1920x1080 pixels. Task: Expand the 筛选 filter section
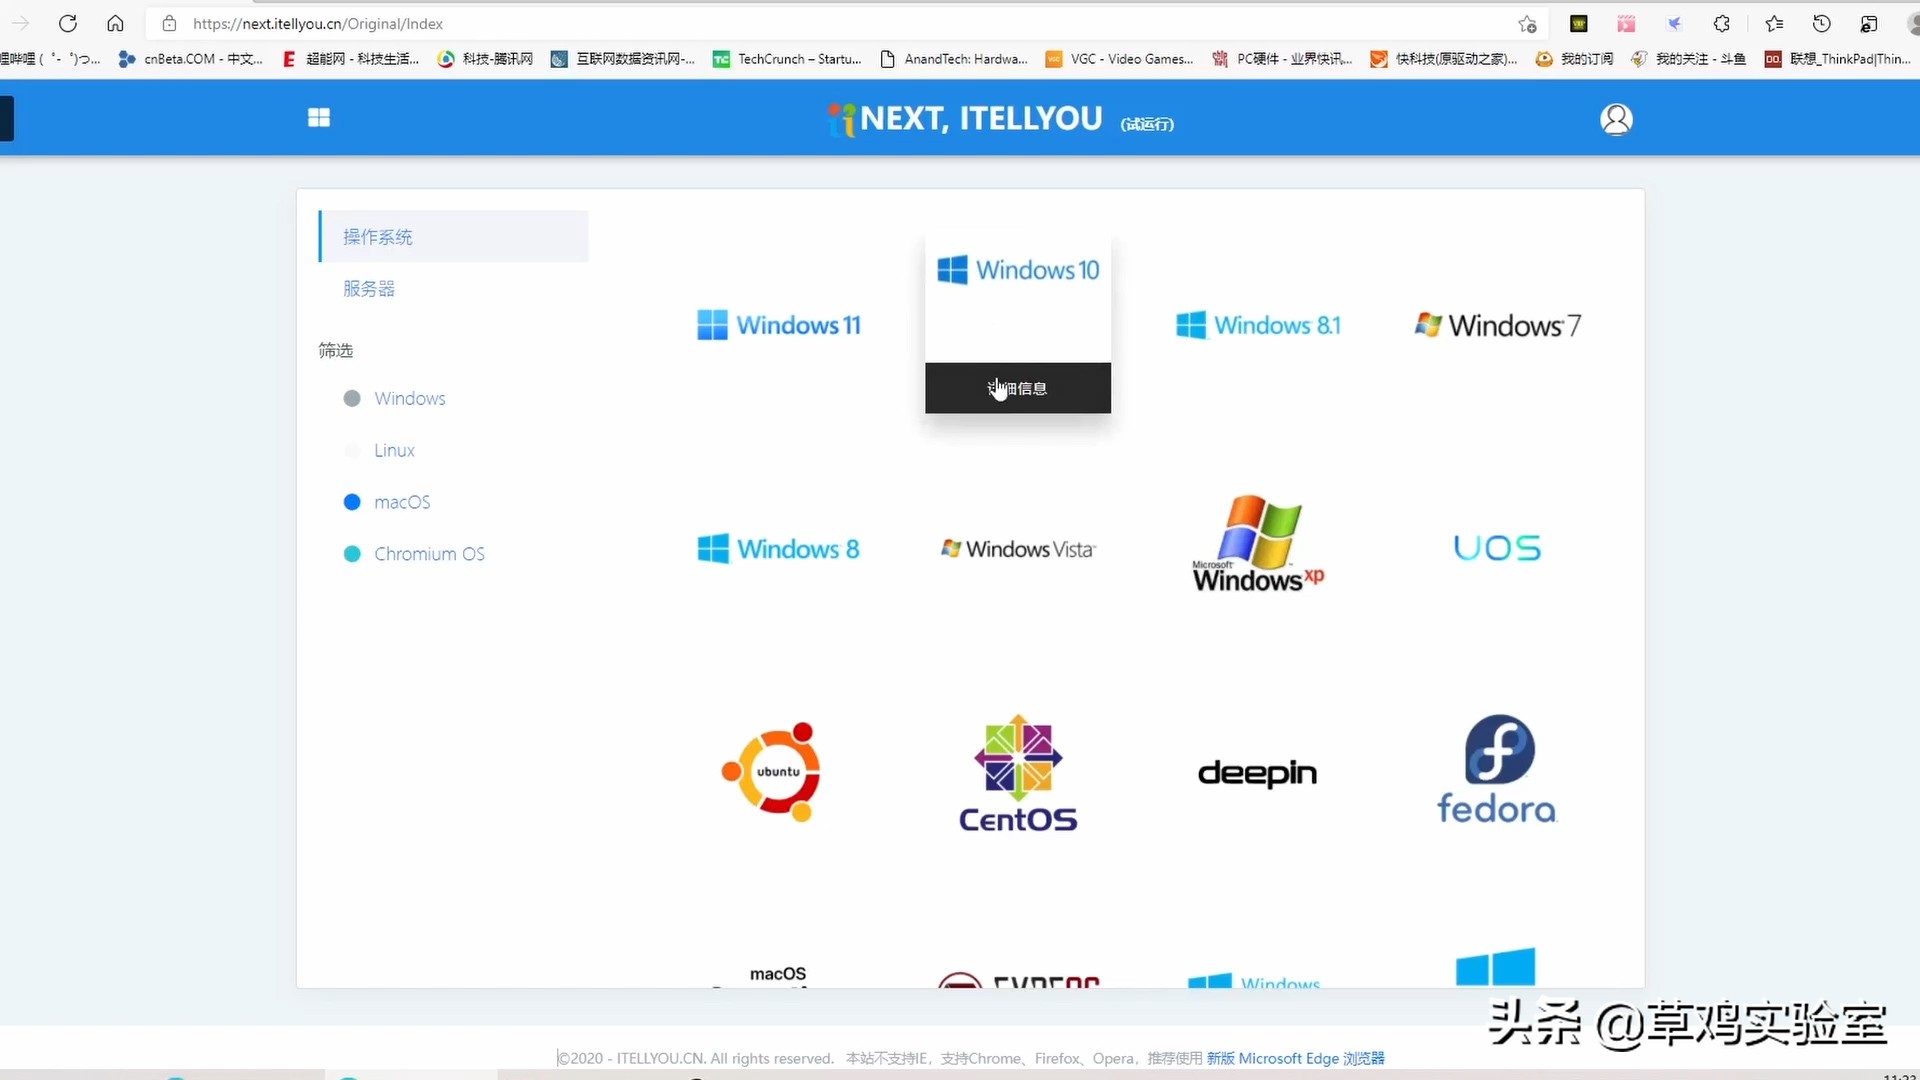click(x=336, y=350)
